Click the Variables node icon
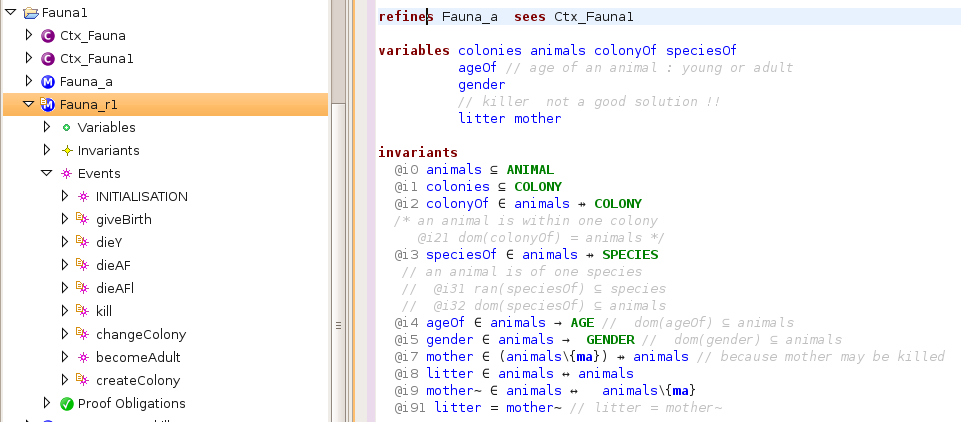The height and width of the screenshot is (422, 961). [66, 128]
